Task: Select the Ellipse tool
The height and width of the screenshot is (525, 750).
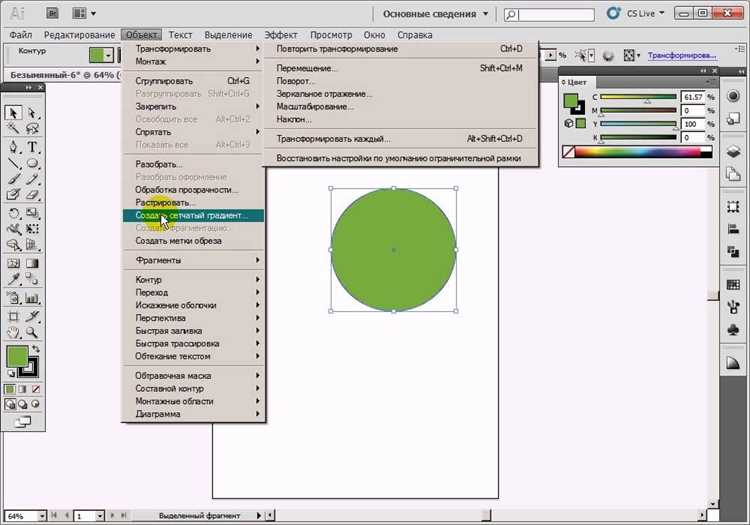Action: [32, 164]
